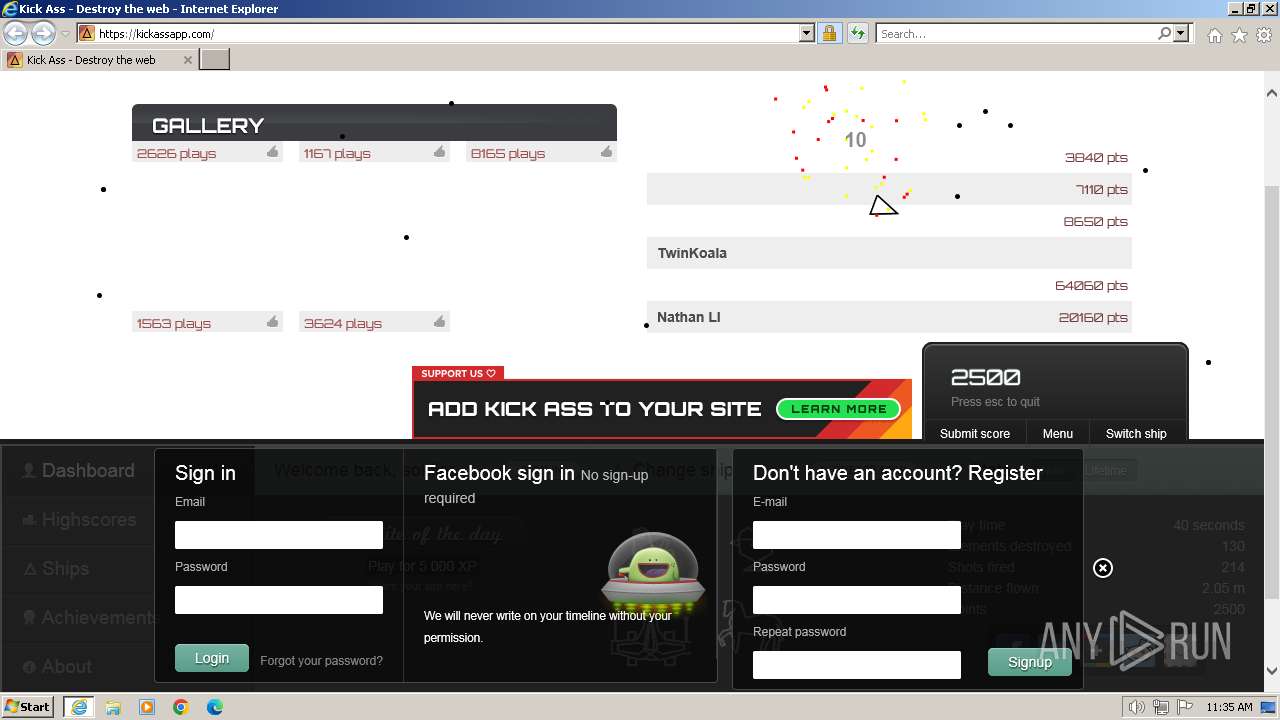
Task: Click the Register E-mail field
Action: click(857, 535)
